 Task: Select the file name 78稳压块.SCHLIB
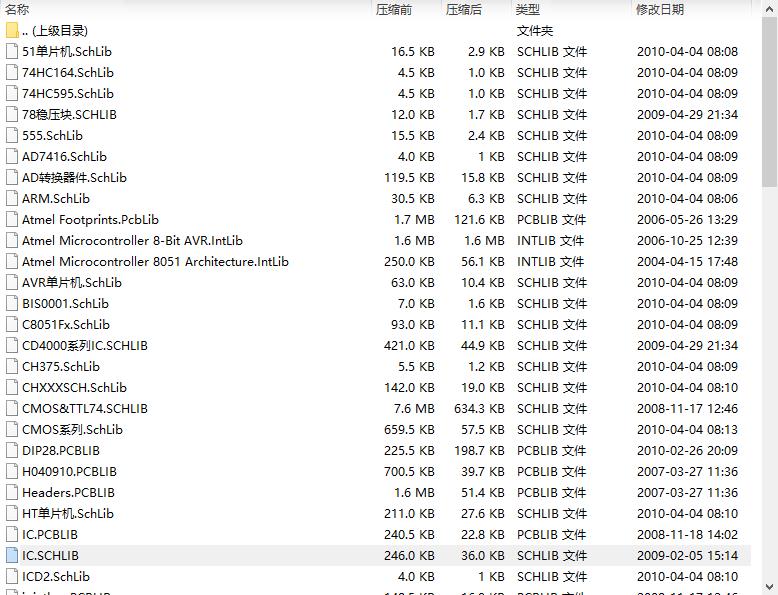(x=69, y=115)
